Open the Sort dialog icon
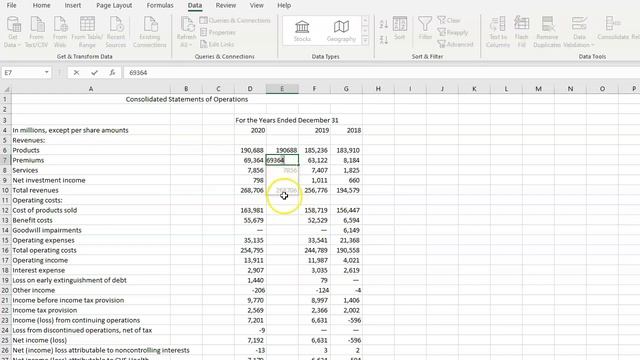The image size is (640, 360). coord(400,28)
